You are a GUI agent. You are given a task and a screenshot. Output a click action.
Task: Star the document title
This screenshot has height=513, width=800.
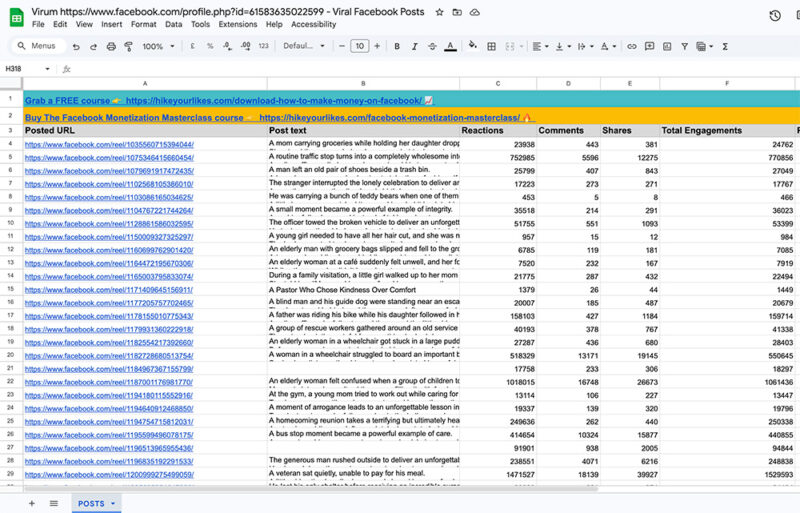point(437,11)
